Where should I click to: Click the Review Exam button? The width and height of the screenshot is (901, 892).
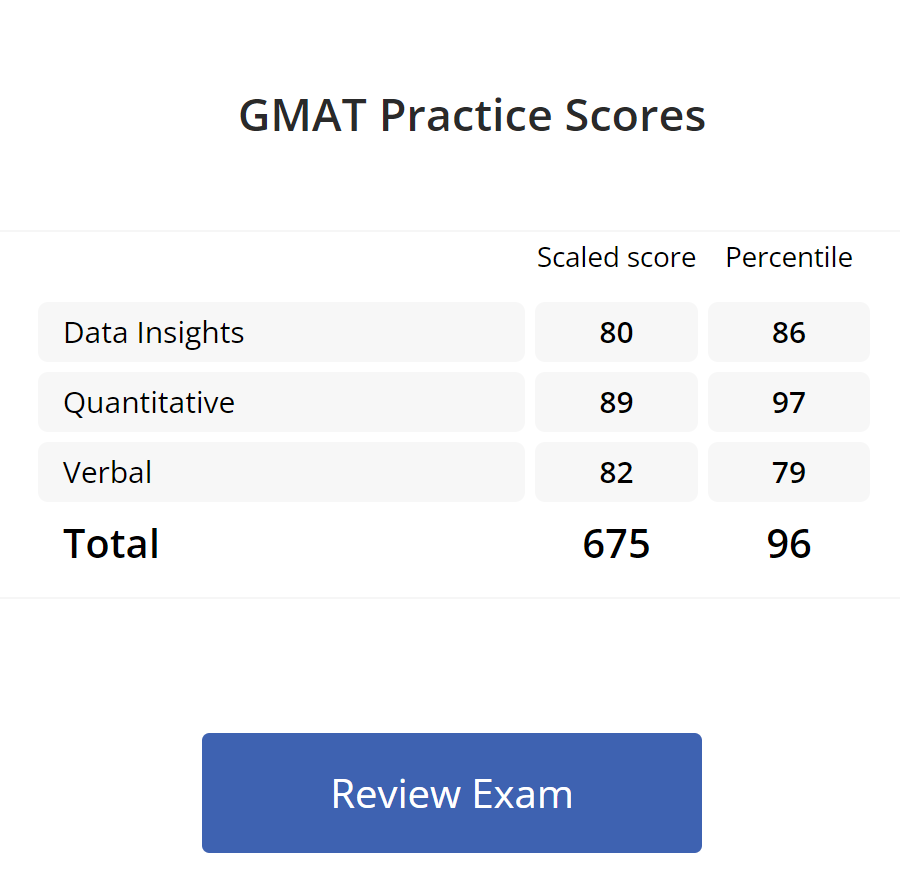pos(451,793)
